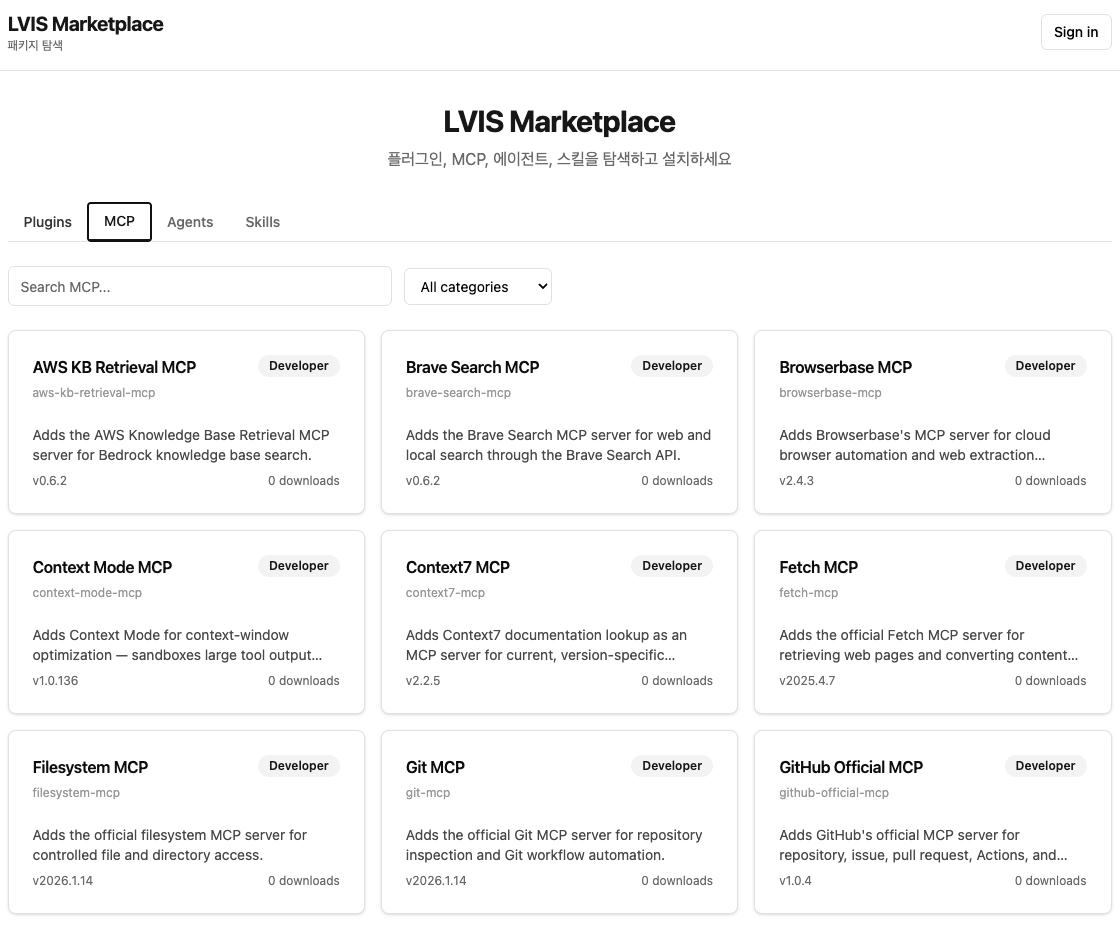Click version v2.2.5 on Context7 card

tap(423, 681)
